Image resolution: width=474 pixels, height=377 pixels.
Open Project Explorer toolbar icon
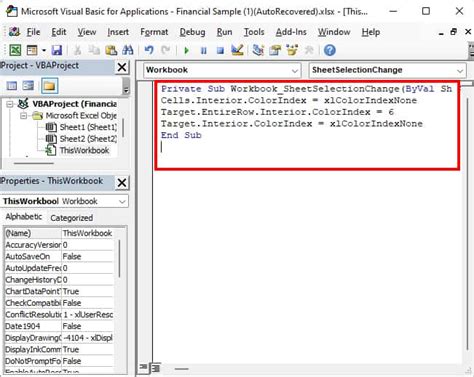tap(258, 50)
